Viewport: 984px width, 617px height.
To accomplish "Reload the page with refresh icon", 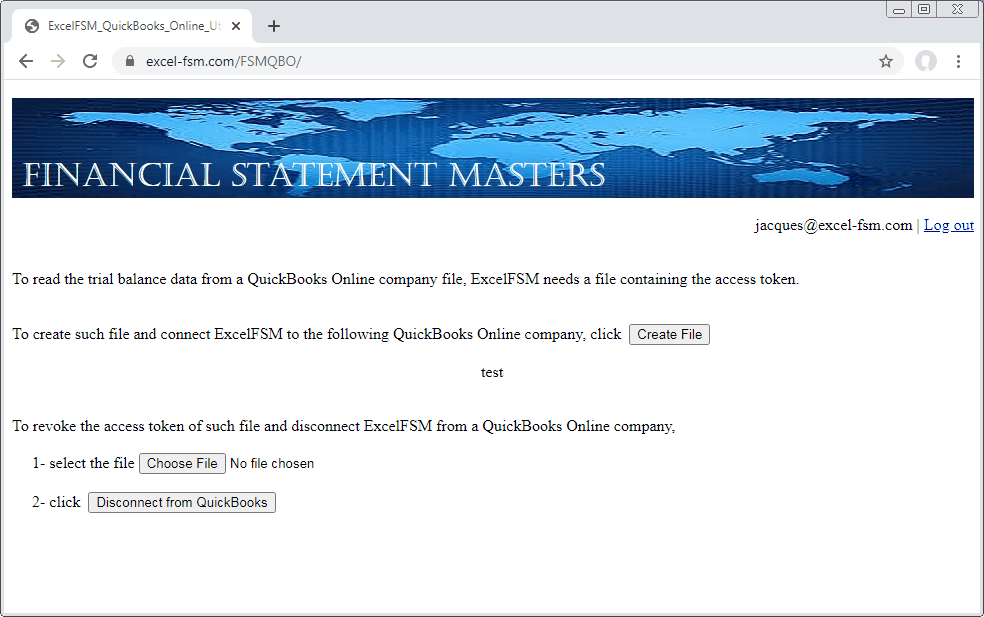I will (90, 61).
